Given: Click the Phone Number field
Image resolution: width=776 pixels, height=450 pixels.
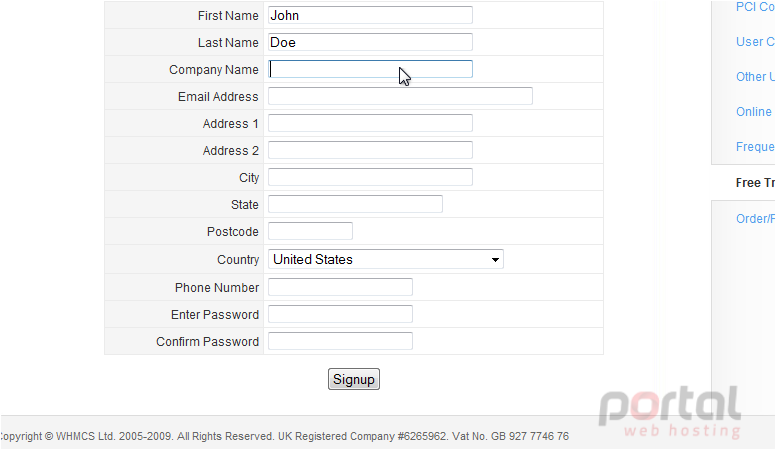Looking at the screenshot, I should pyautogui.click(x=340, y=287).
